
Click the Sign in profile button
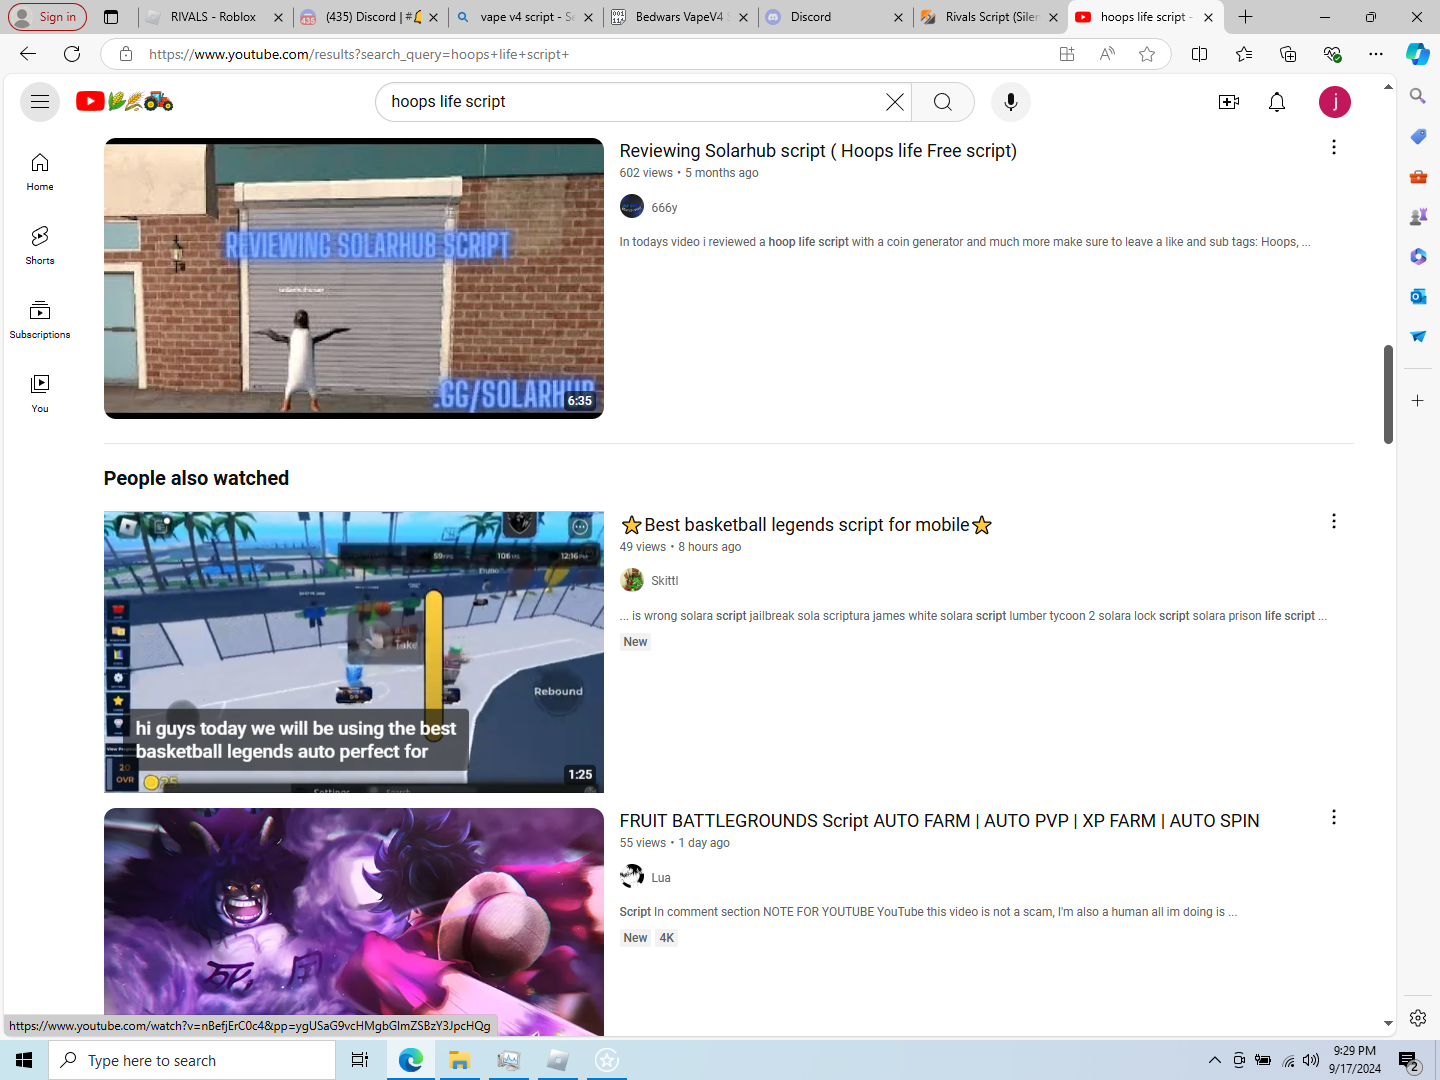coord(47,17)
